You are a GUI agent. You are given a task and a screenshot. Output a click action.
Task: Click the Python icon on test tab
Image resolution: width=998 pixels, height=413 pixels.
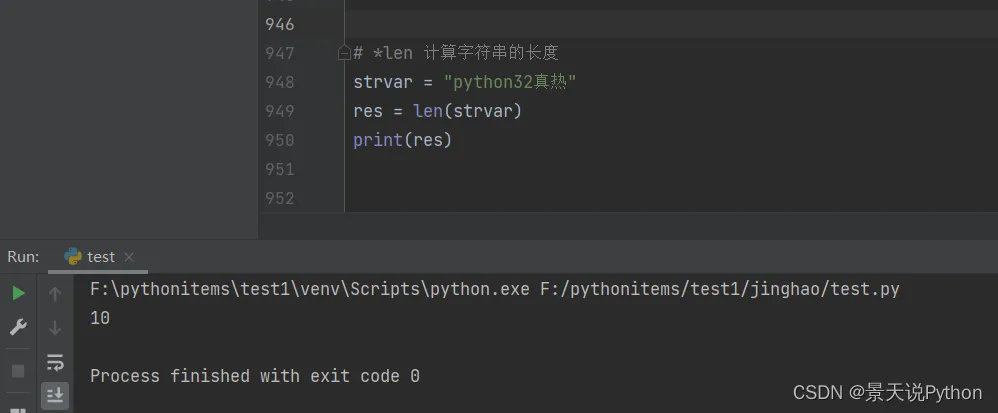pyautogui.click(x=73, y=257)
